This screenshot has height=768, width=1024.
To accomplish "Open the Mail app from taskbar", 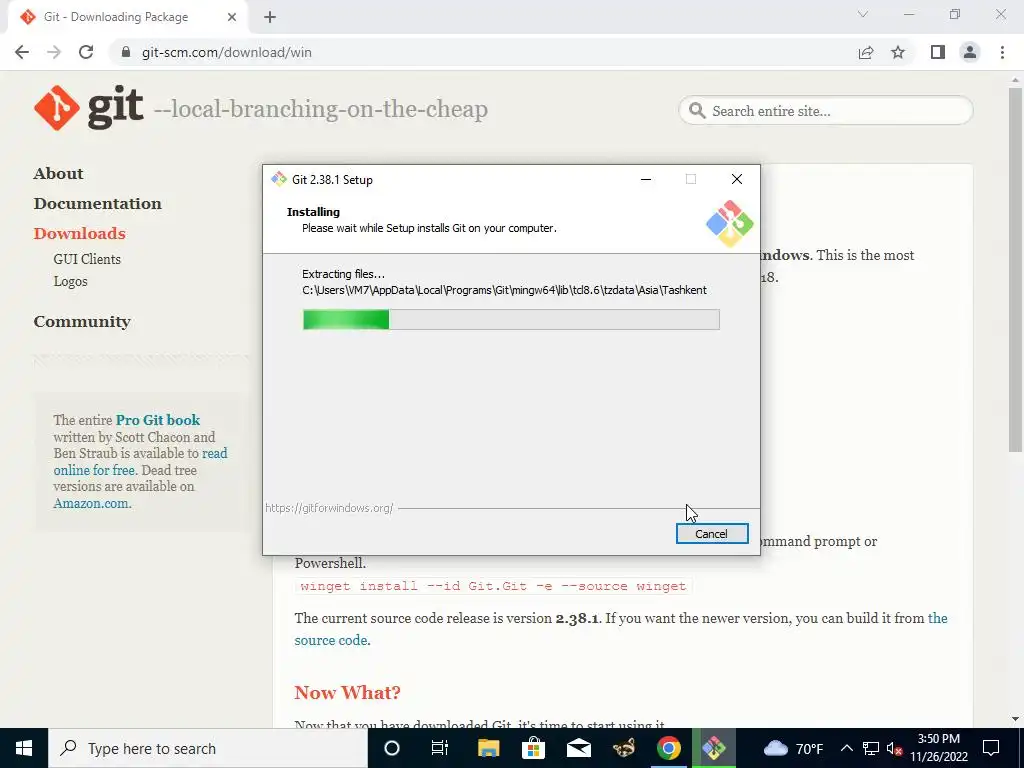I will [x=579, y=748].
